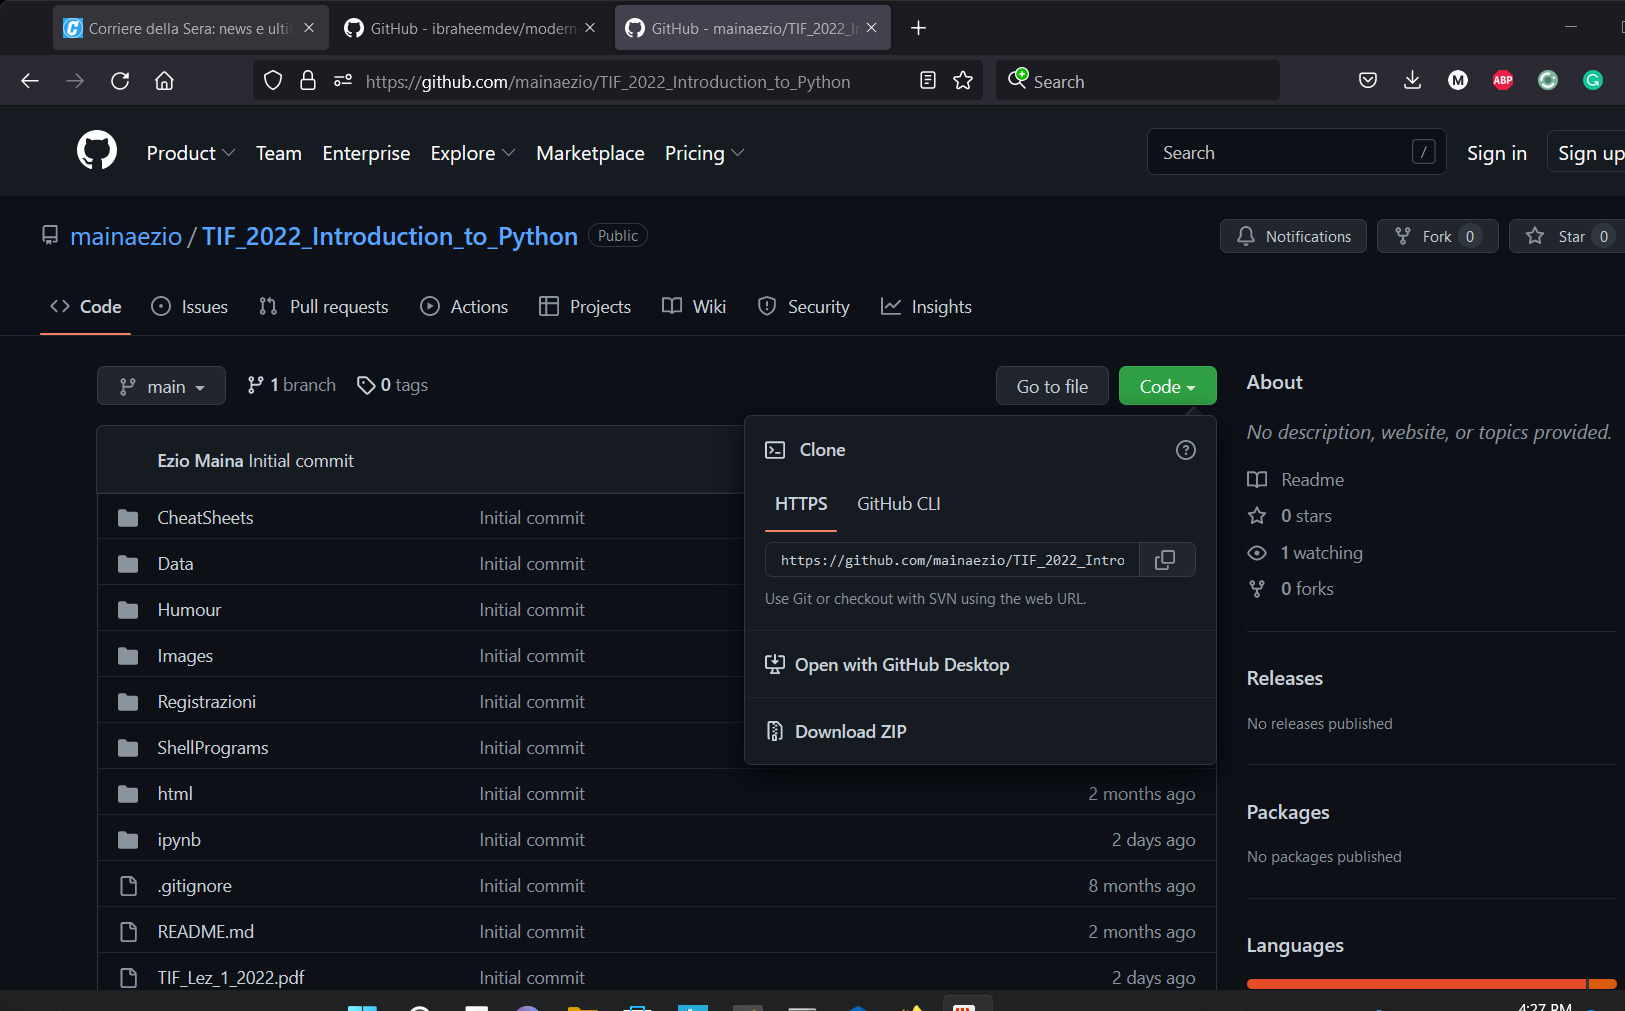Viewport: 1625px width, 1011px height.
Task: Open the Pocket save icon
Action: [1368, 81]
